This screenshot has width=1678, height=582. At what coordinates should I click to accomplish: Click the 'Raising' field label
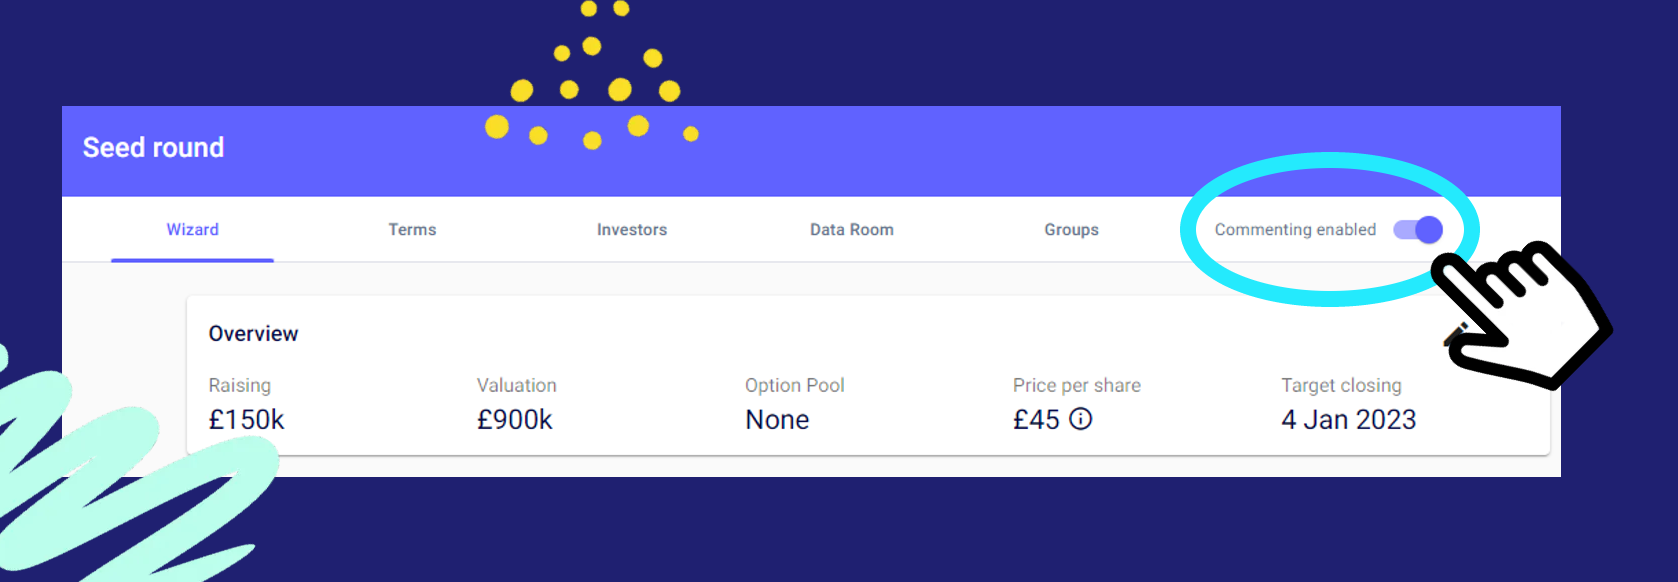[239, 385]
